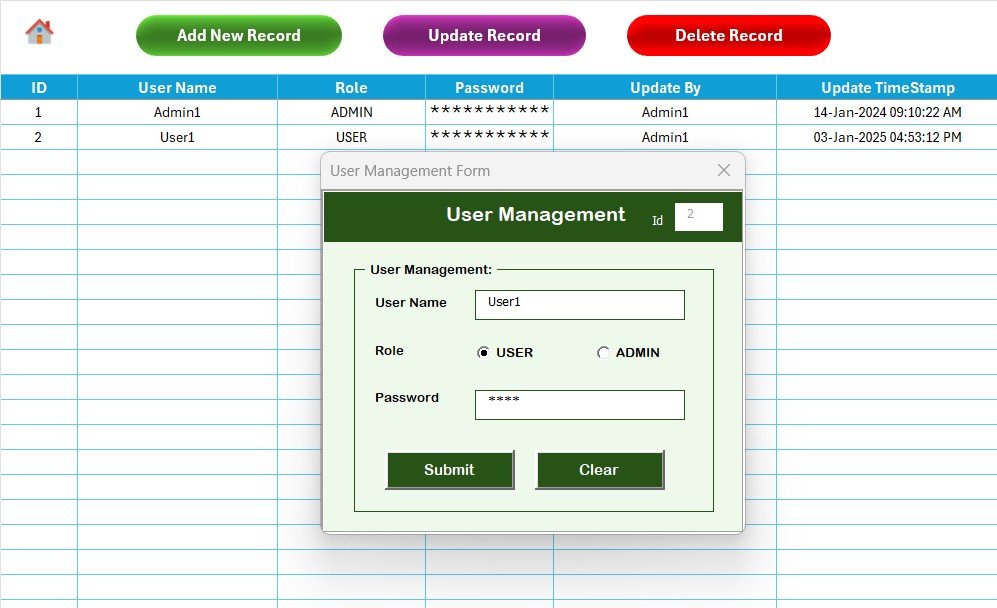Select the Password column header
The image size is (997, 608).
click(x=490, y=87)
